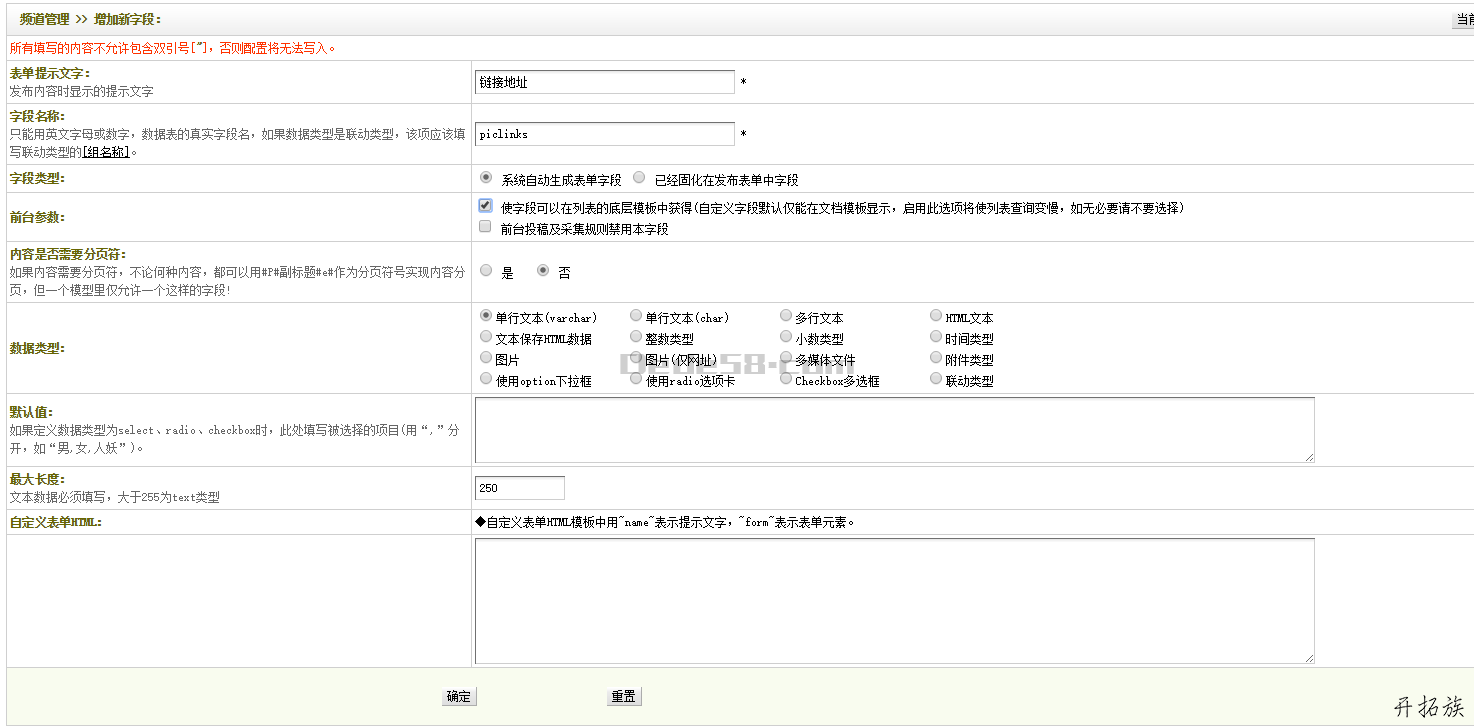Click the 确定 submit button
Screen dimensions: 1474x728
[459, 697]
